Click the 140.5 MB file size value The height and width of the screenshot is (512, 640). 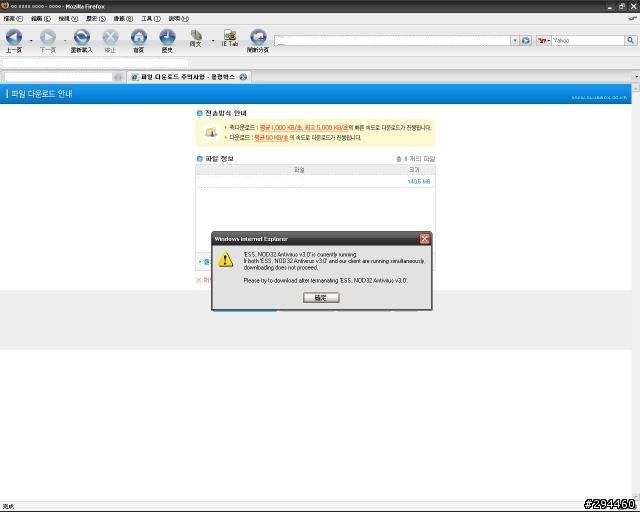coord(419,182)
